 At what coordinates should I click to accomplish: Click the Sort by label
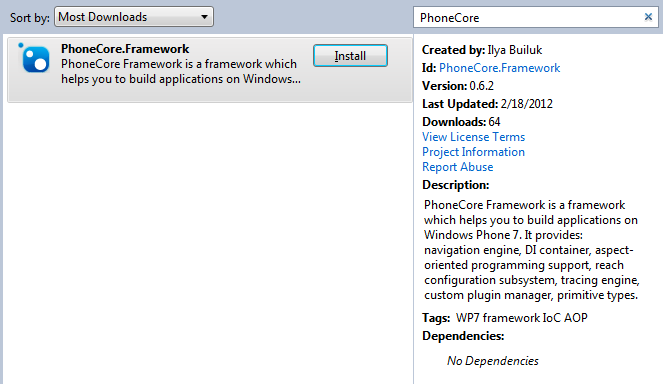[x=30, y=18]
